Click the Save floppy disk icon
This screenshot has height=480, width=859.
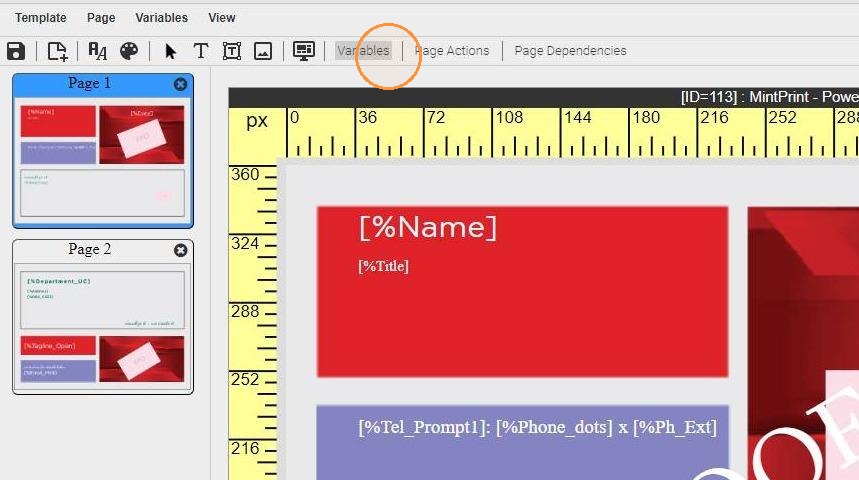click(x=16, y=51)
